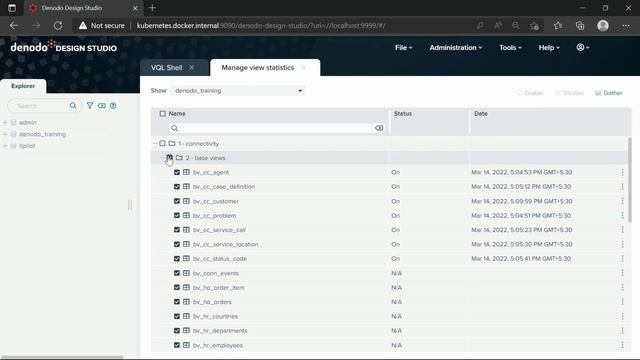This screenshot has width=640, height=360.
Task: Switch to the VQL Shell tab
Action: pyautogui.click(x=167, y=67)
